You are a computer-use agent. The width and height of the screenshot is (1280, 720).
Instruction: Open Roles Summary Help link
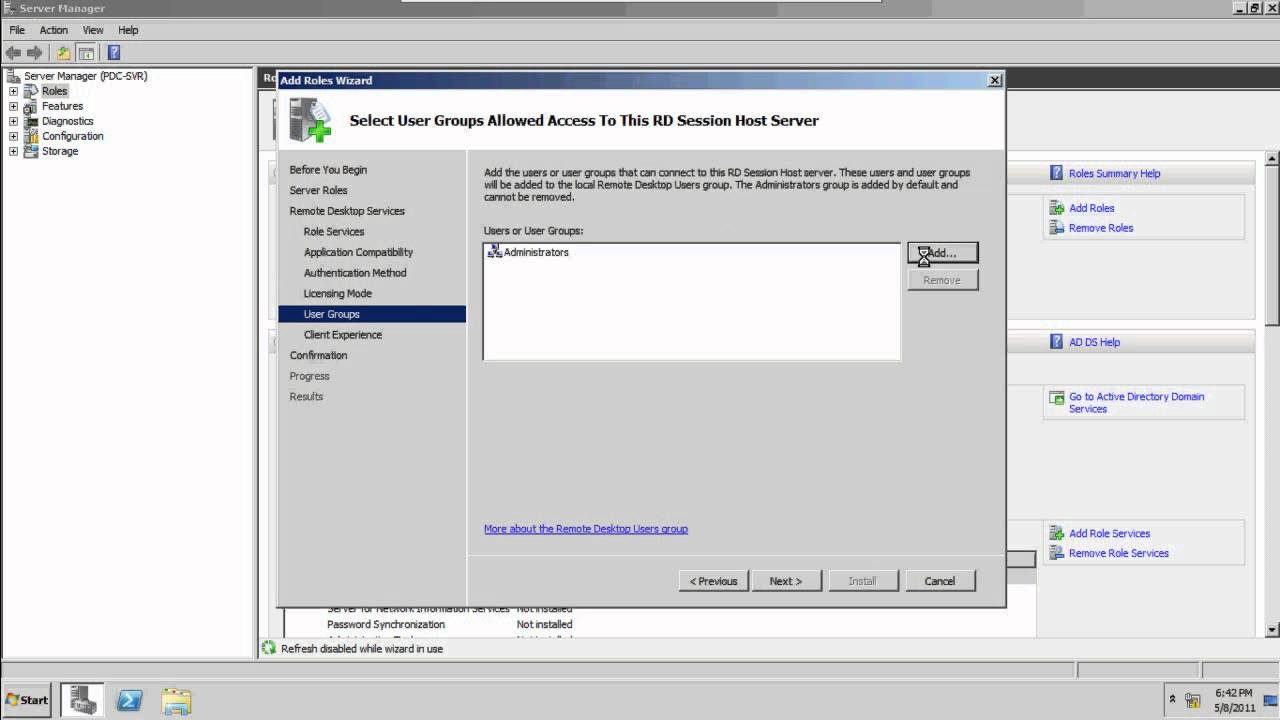(x=1115, y=173)
